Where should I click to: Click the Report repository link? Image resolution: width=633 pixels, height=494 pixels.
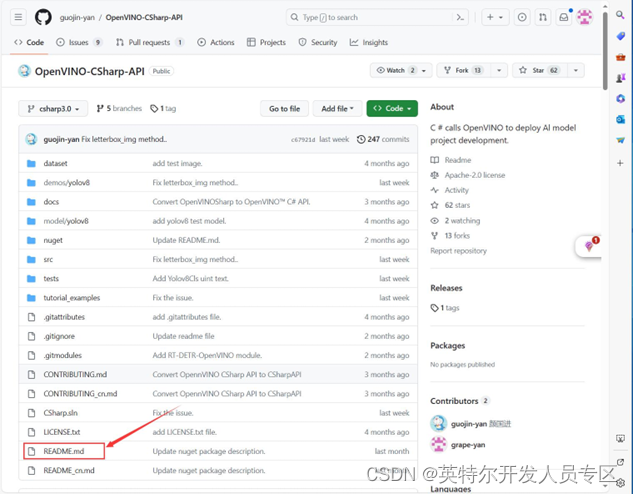(459, 251)
